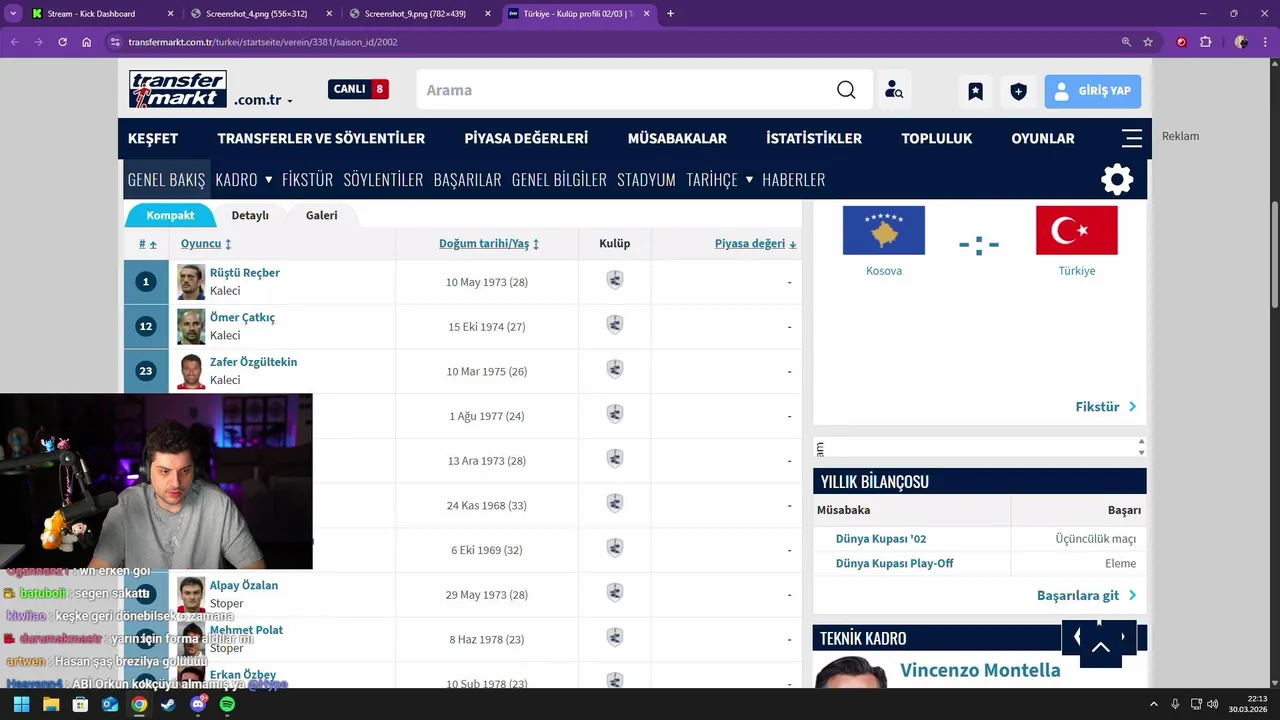Screen dimensions: 1280x720
Task: Click the CANLI live scores button
Action: [x=358, y=89]
